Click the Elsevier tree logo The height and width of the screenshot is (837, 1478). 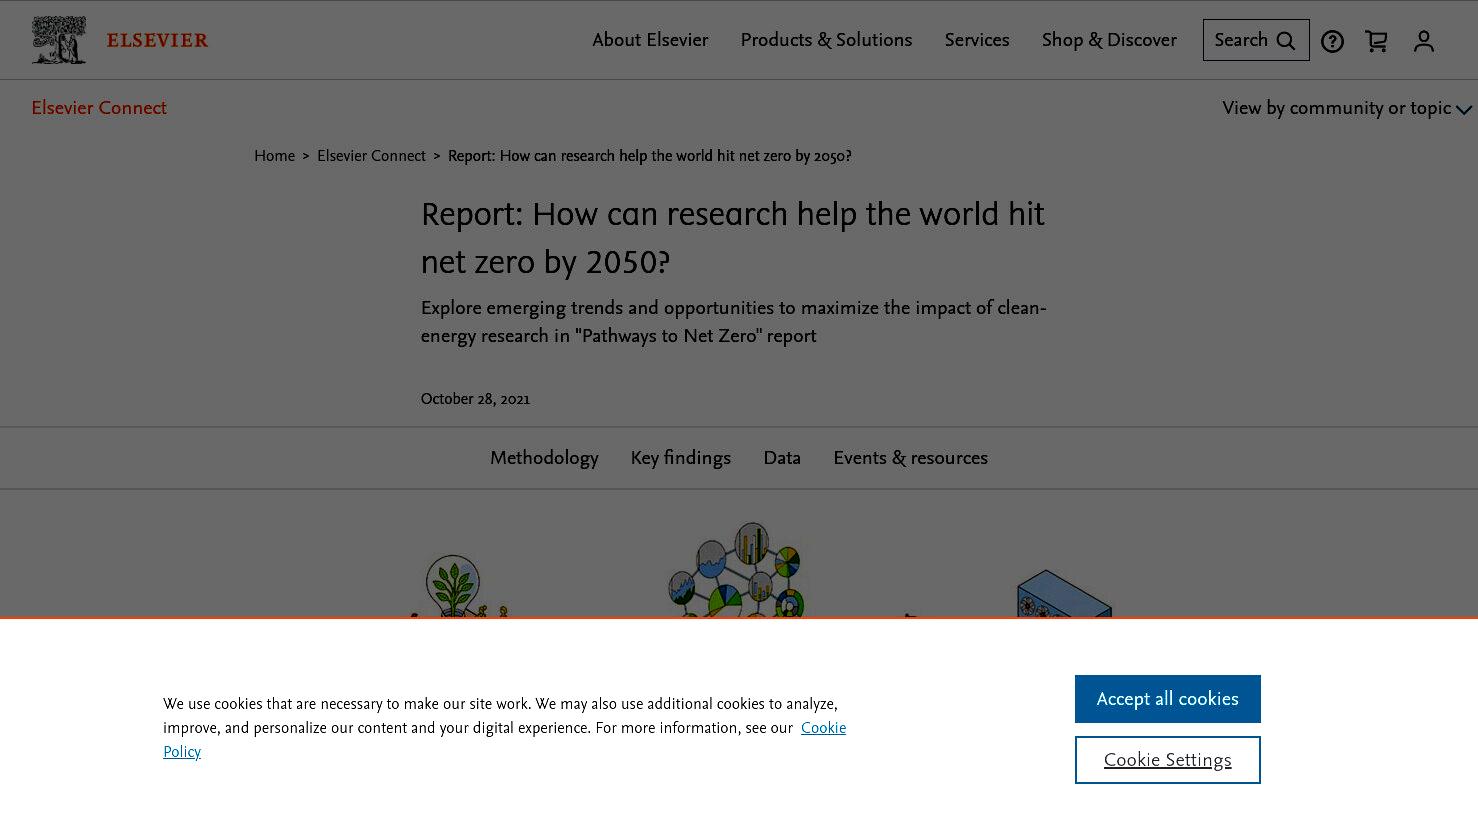[59, 40]
